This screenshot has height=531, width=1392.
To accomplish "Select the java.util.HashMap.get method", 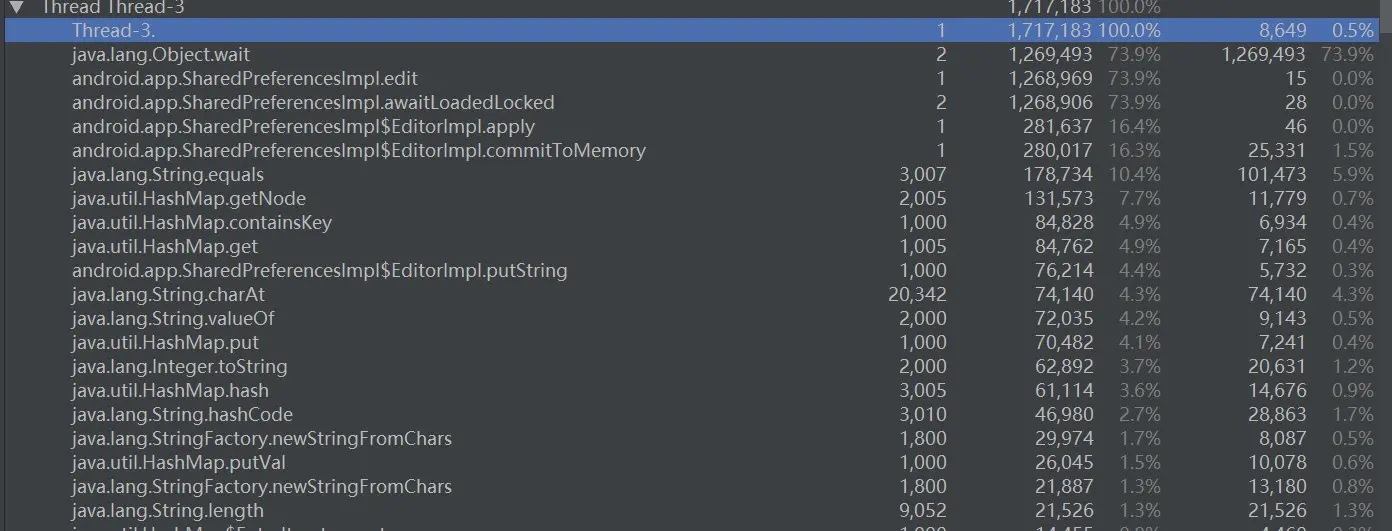I will pos(696,246).
